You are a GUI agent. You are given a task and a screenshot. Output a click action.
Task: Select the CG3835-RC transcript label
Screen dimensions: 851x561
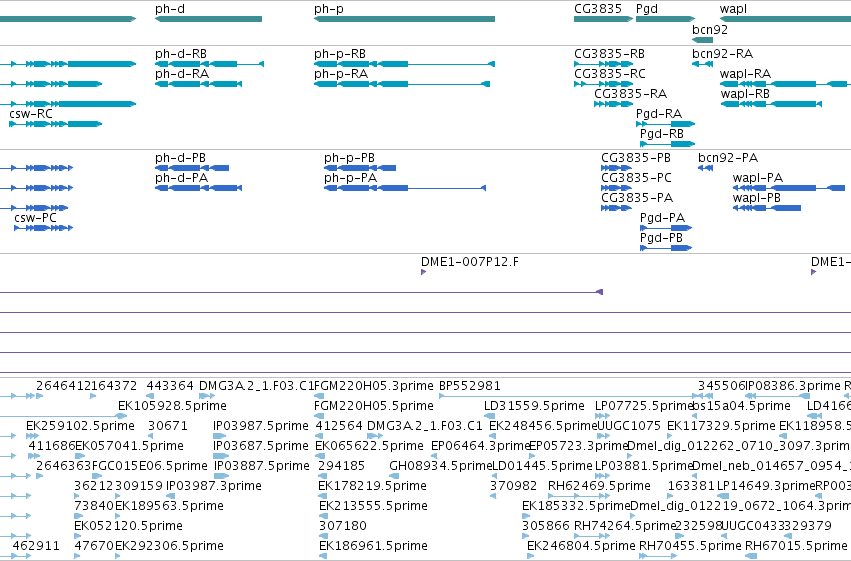point(609,74)
